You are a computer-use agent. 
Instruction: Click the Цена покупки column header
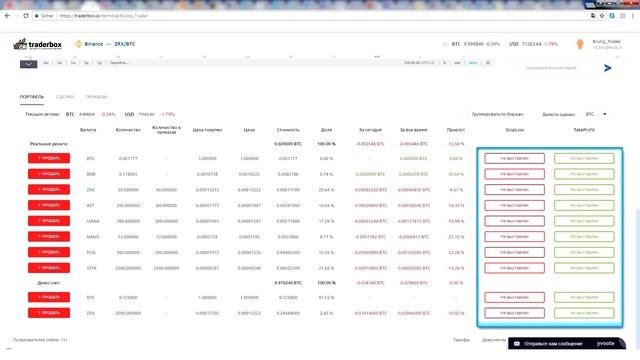[x=207, y=130]
